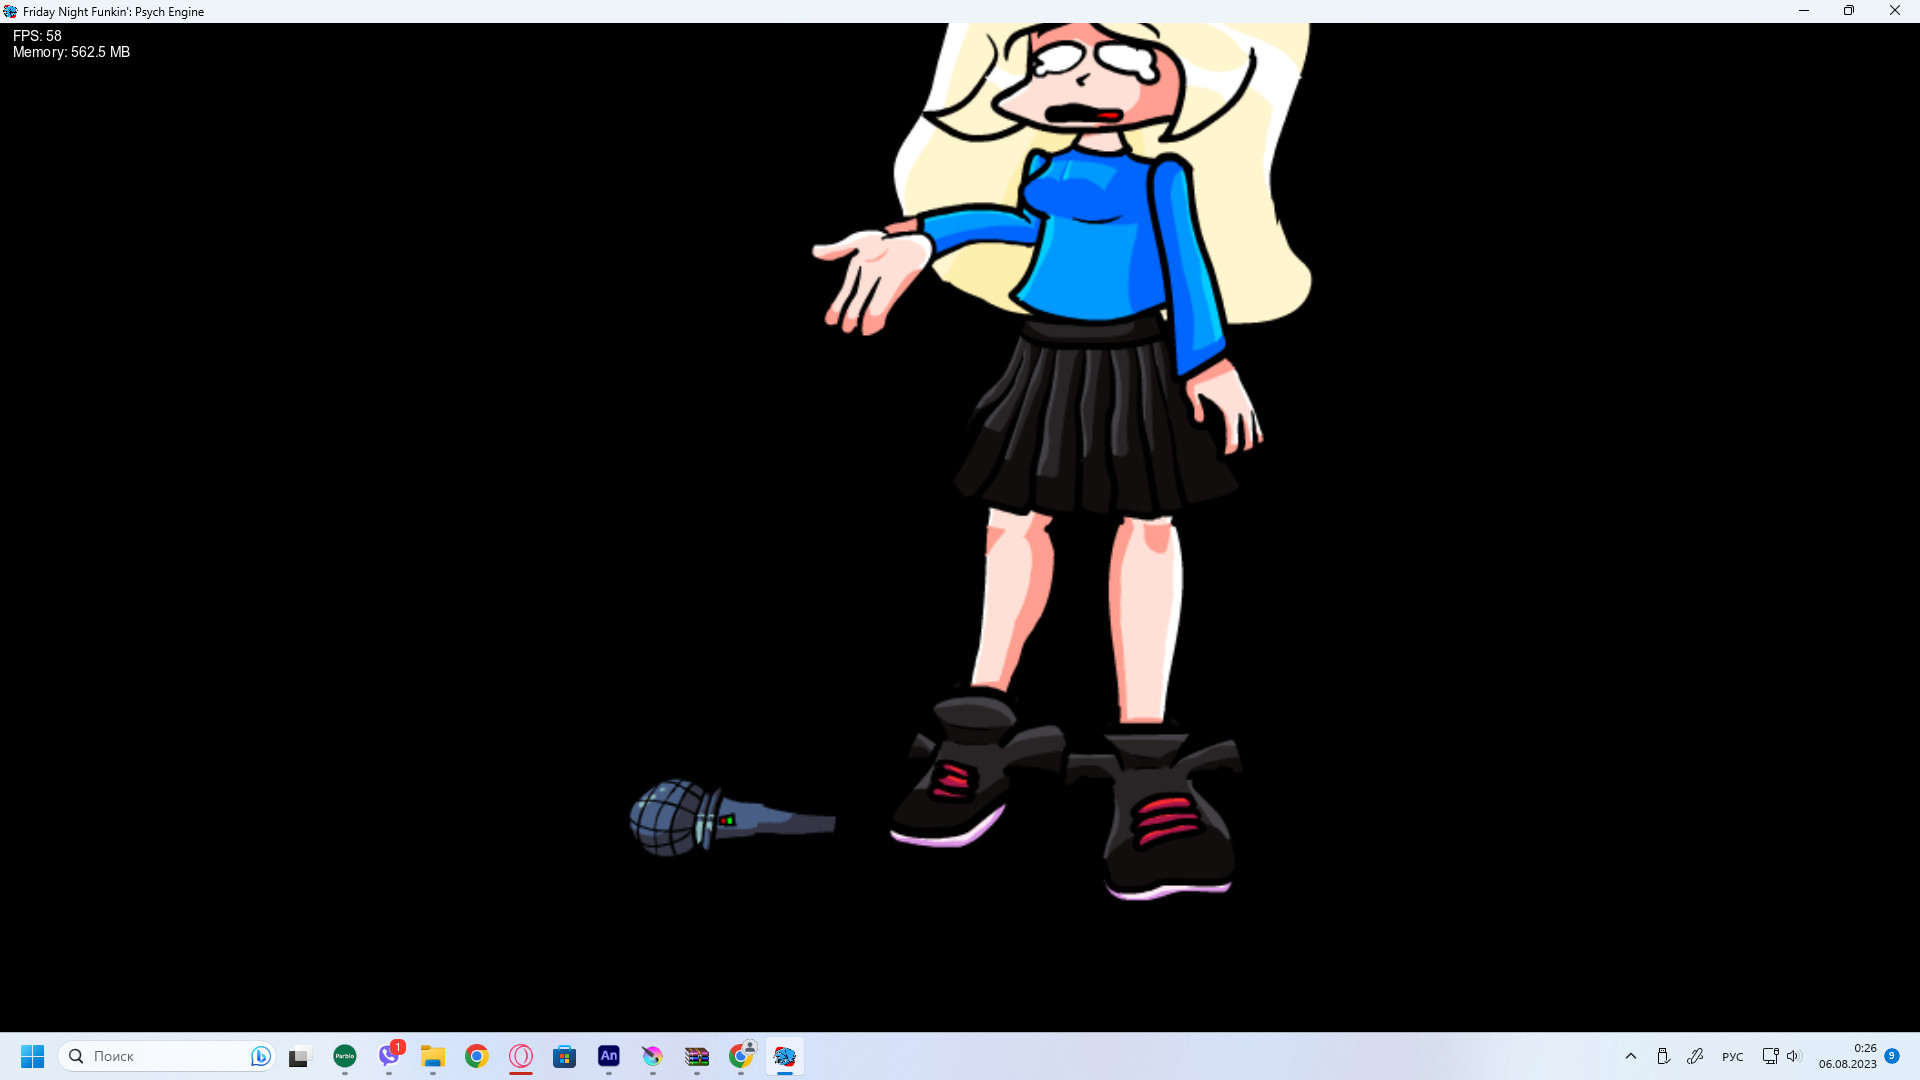The width and height of the screenshot is (1920, 1080).
Task: Open notification center badge showing 9
Action: tap(1892, 1056)
